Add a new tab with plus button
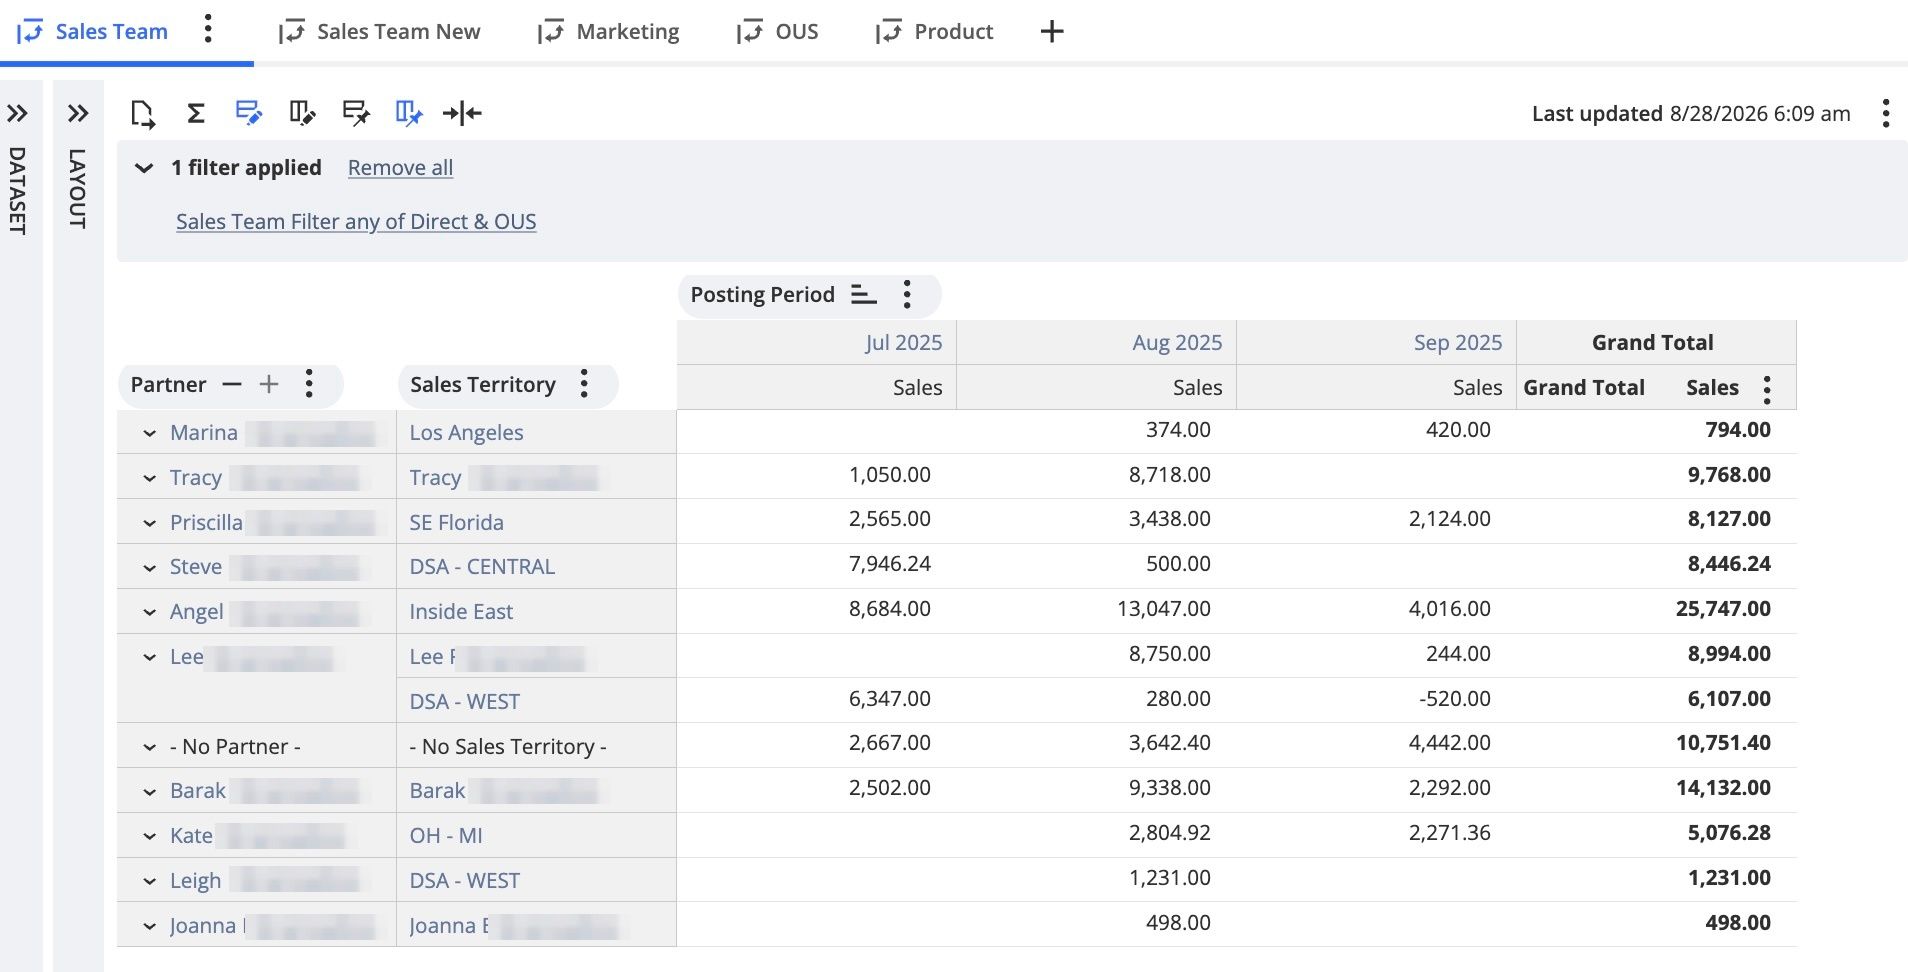 click(1052, 32)
